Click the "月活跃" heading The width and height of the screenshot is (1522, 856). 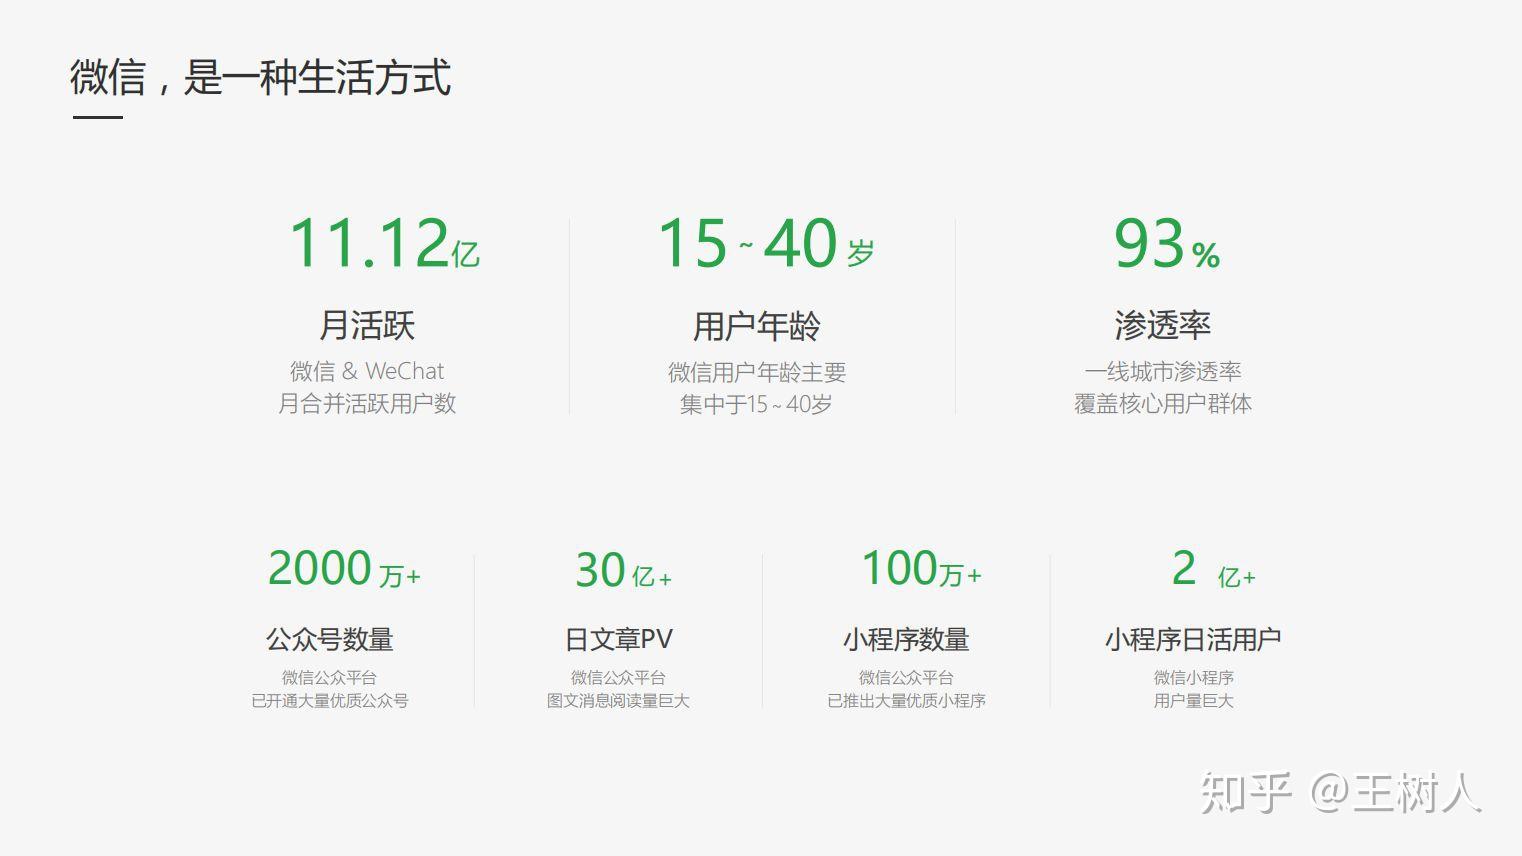pos(367,325)
